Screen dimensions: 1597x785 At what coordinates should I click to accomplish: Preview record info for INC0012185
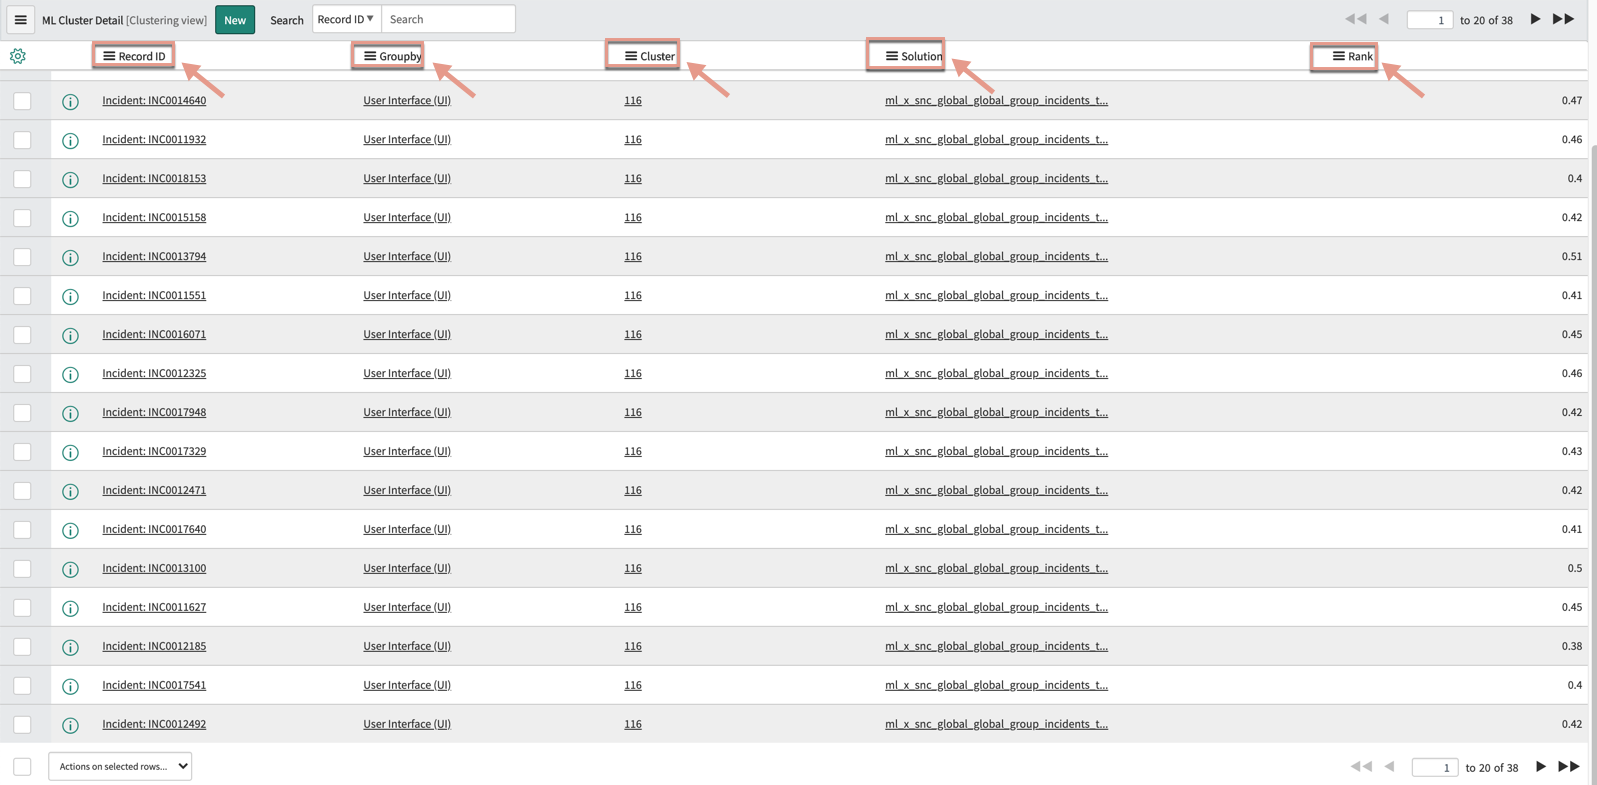coord(70,647)
